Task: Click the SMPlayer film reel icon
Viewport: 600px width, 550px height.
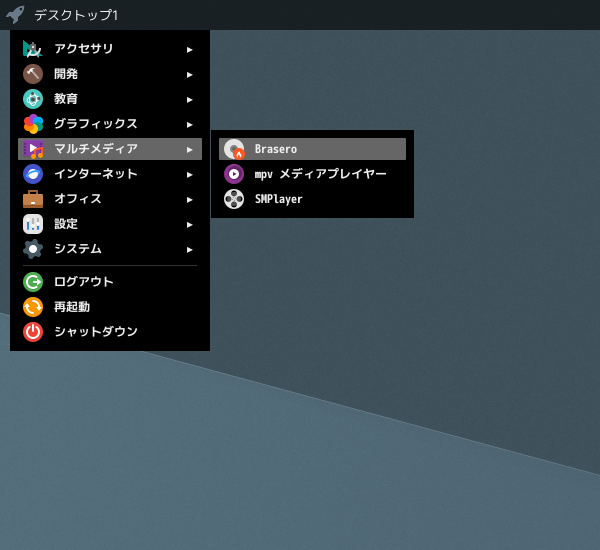Action: coord(234,199)
